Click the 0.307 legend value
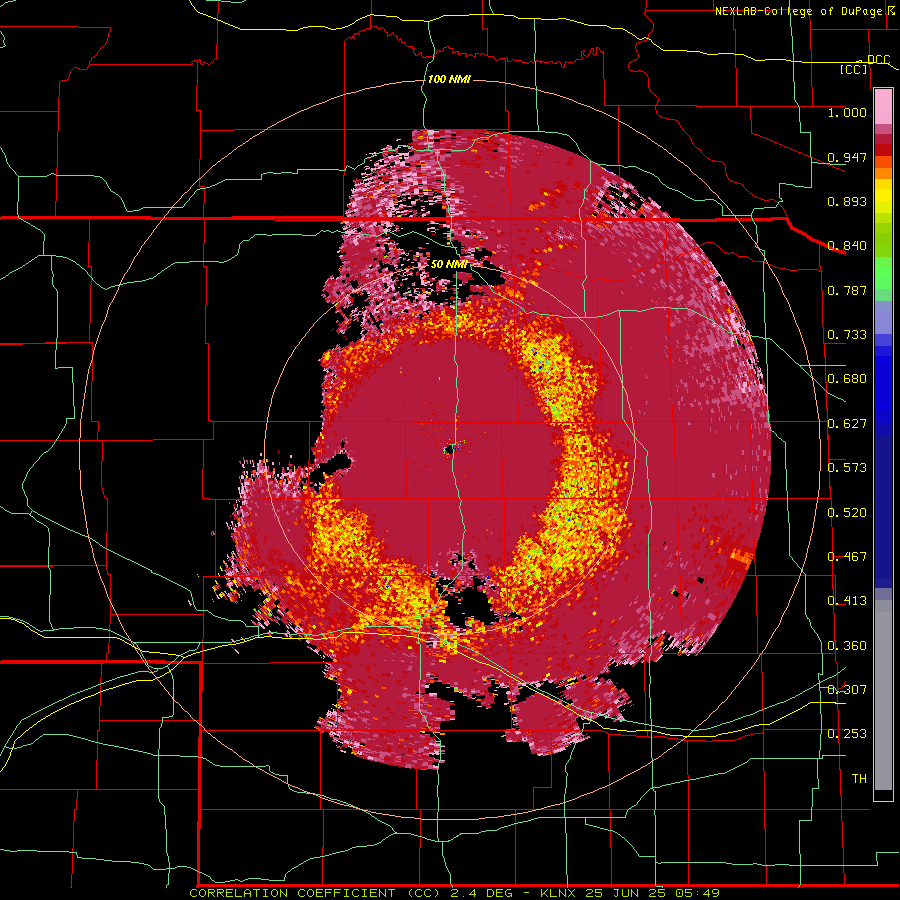Screen dimensions: 900x900 [x=847, y=689]
